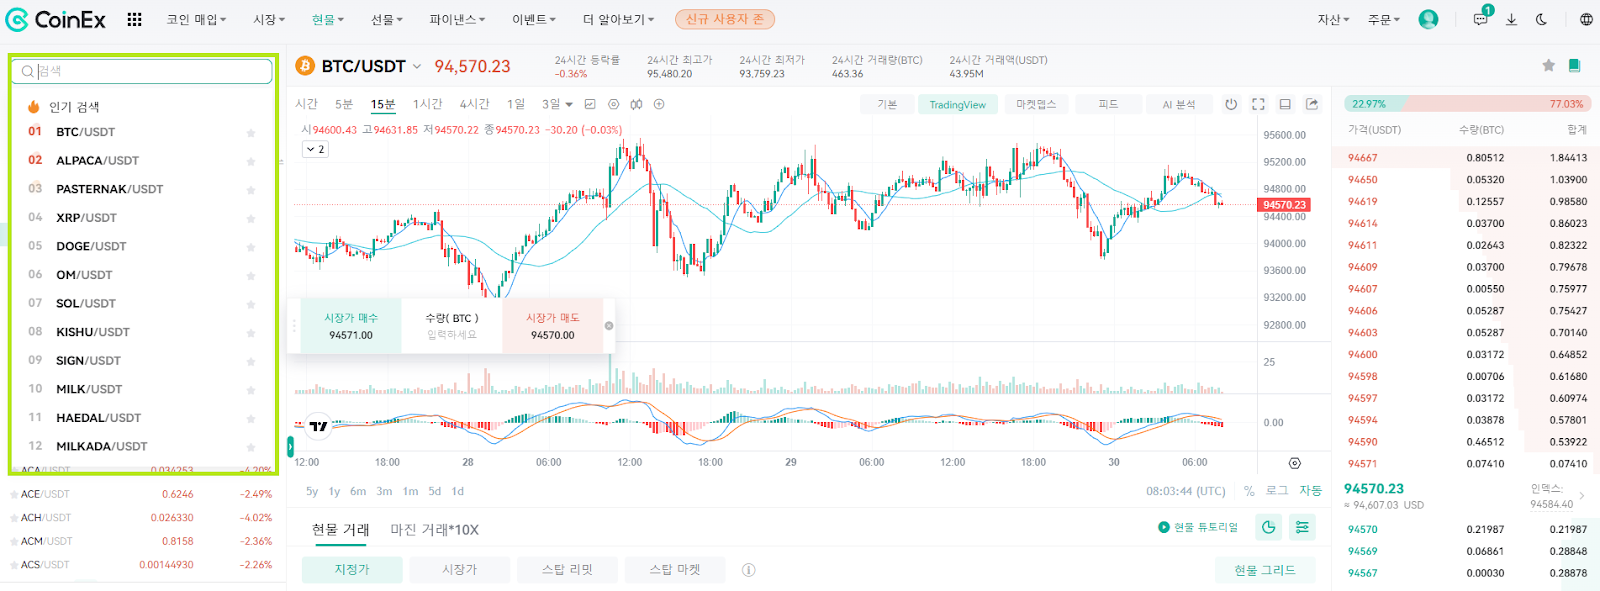Open the apps grid menu icon

(x=134, y=19)
